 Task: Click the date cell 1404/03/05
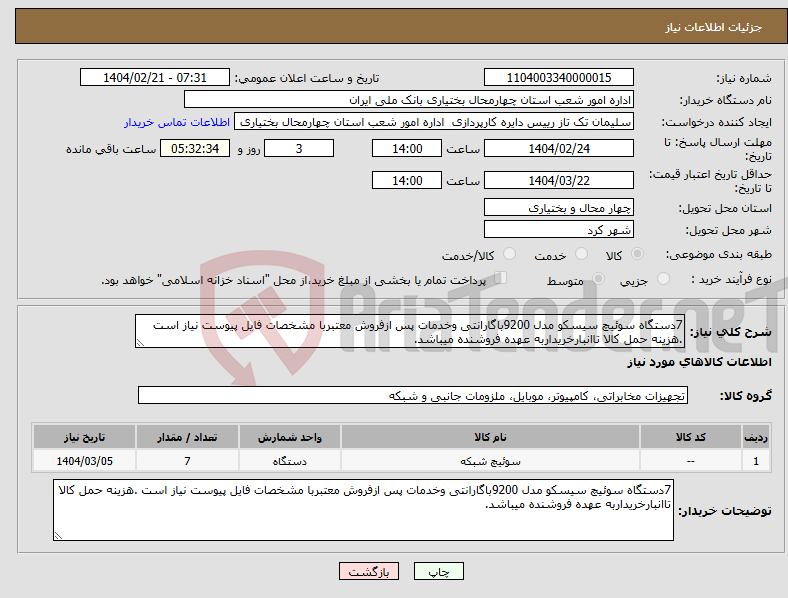click(84, 460)
